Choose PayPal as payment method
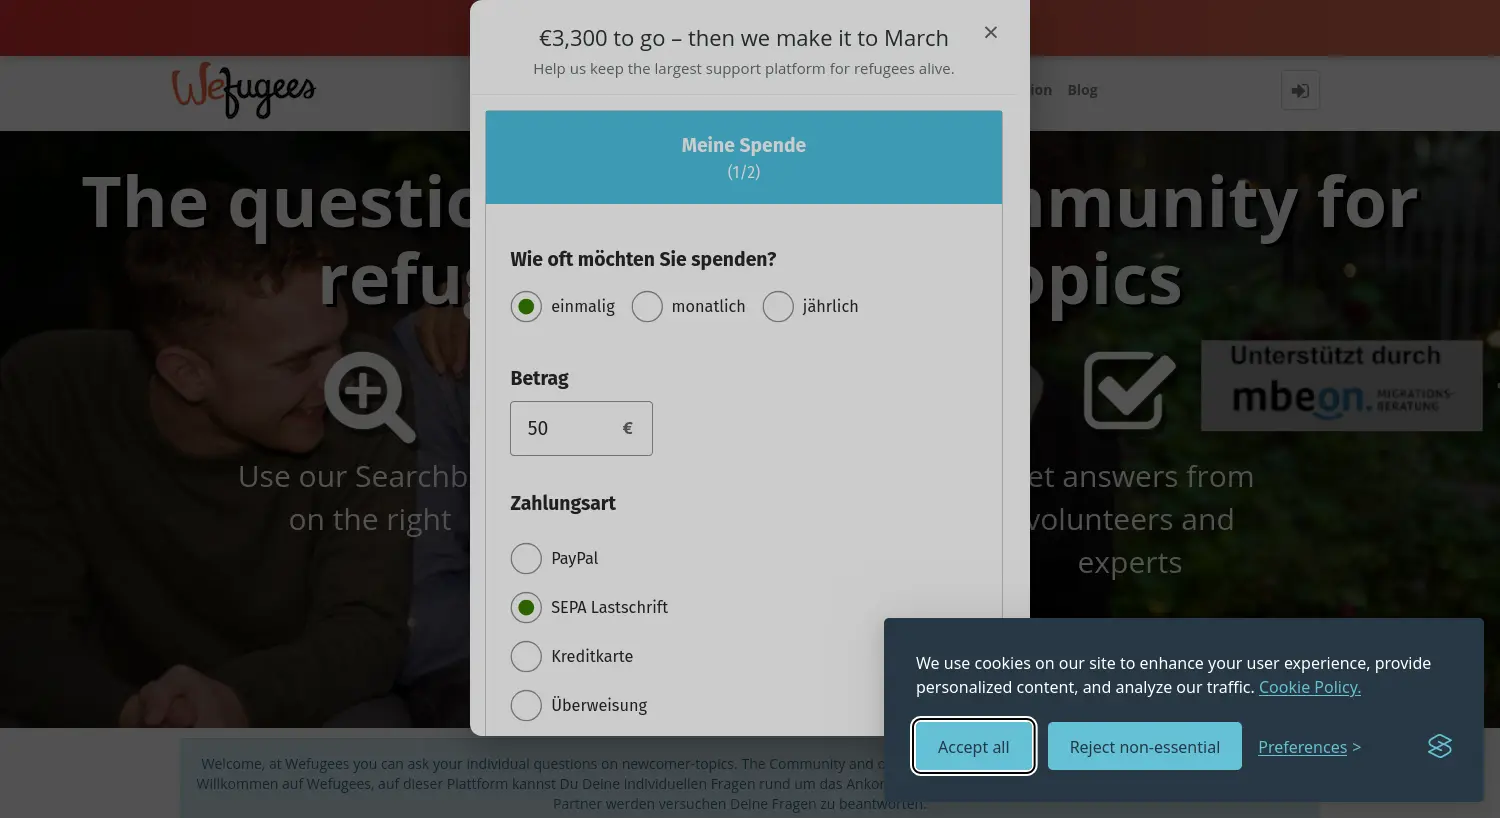This screenshot has width=1500, height=818. [526, 558]
